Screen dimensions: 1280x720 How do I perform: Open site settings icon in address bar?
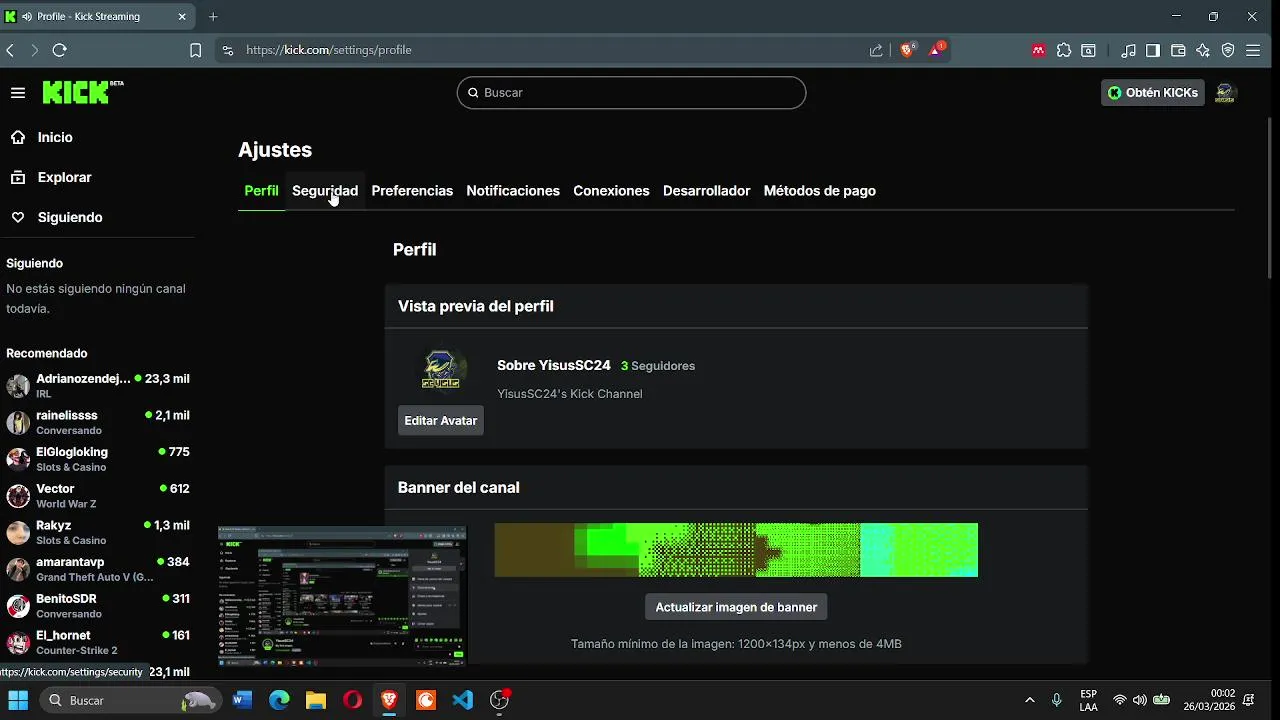tap(228, 50)
